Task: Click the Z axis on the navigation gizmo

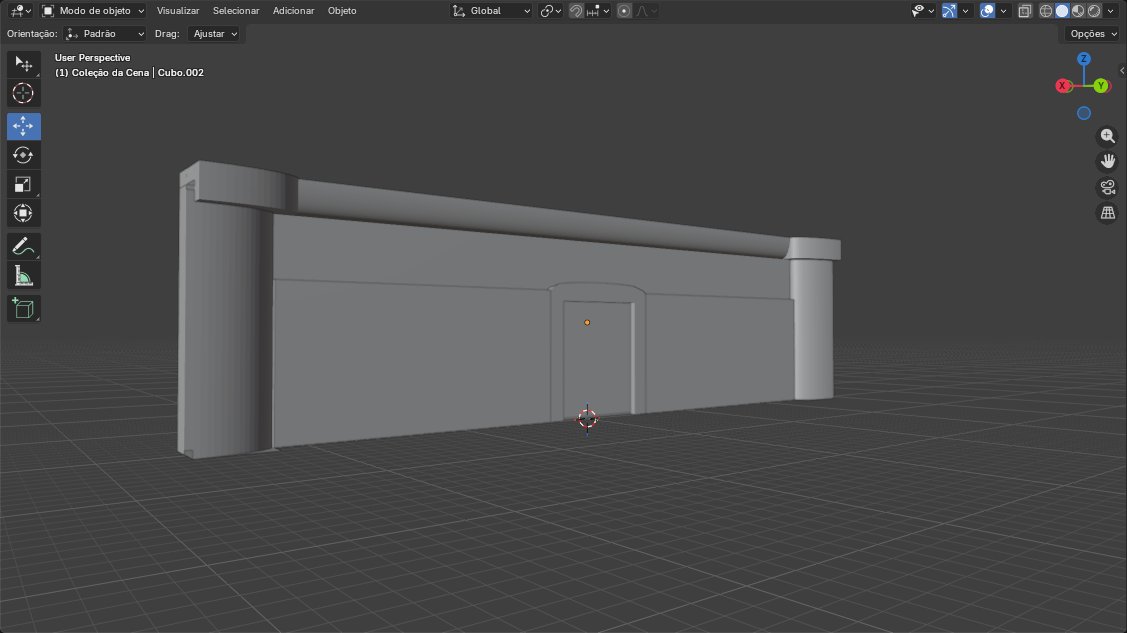Action: click(x=1084, y=59)
